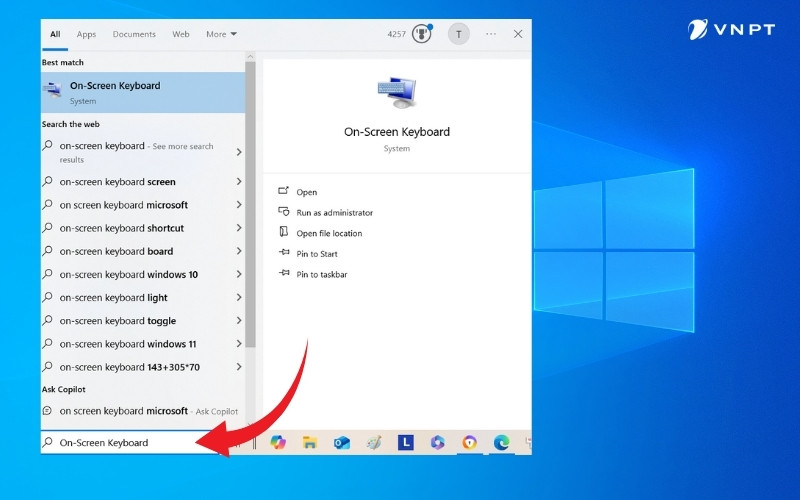Click the blue L app taskbar icon
Viewport: 800px width, 500px height.
(x=405, y=442)
